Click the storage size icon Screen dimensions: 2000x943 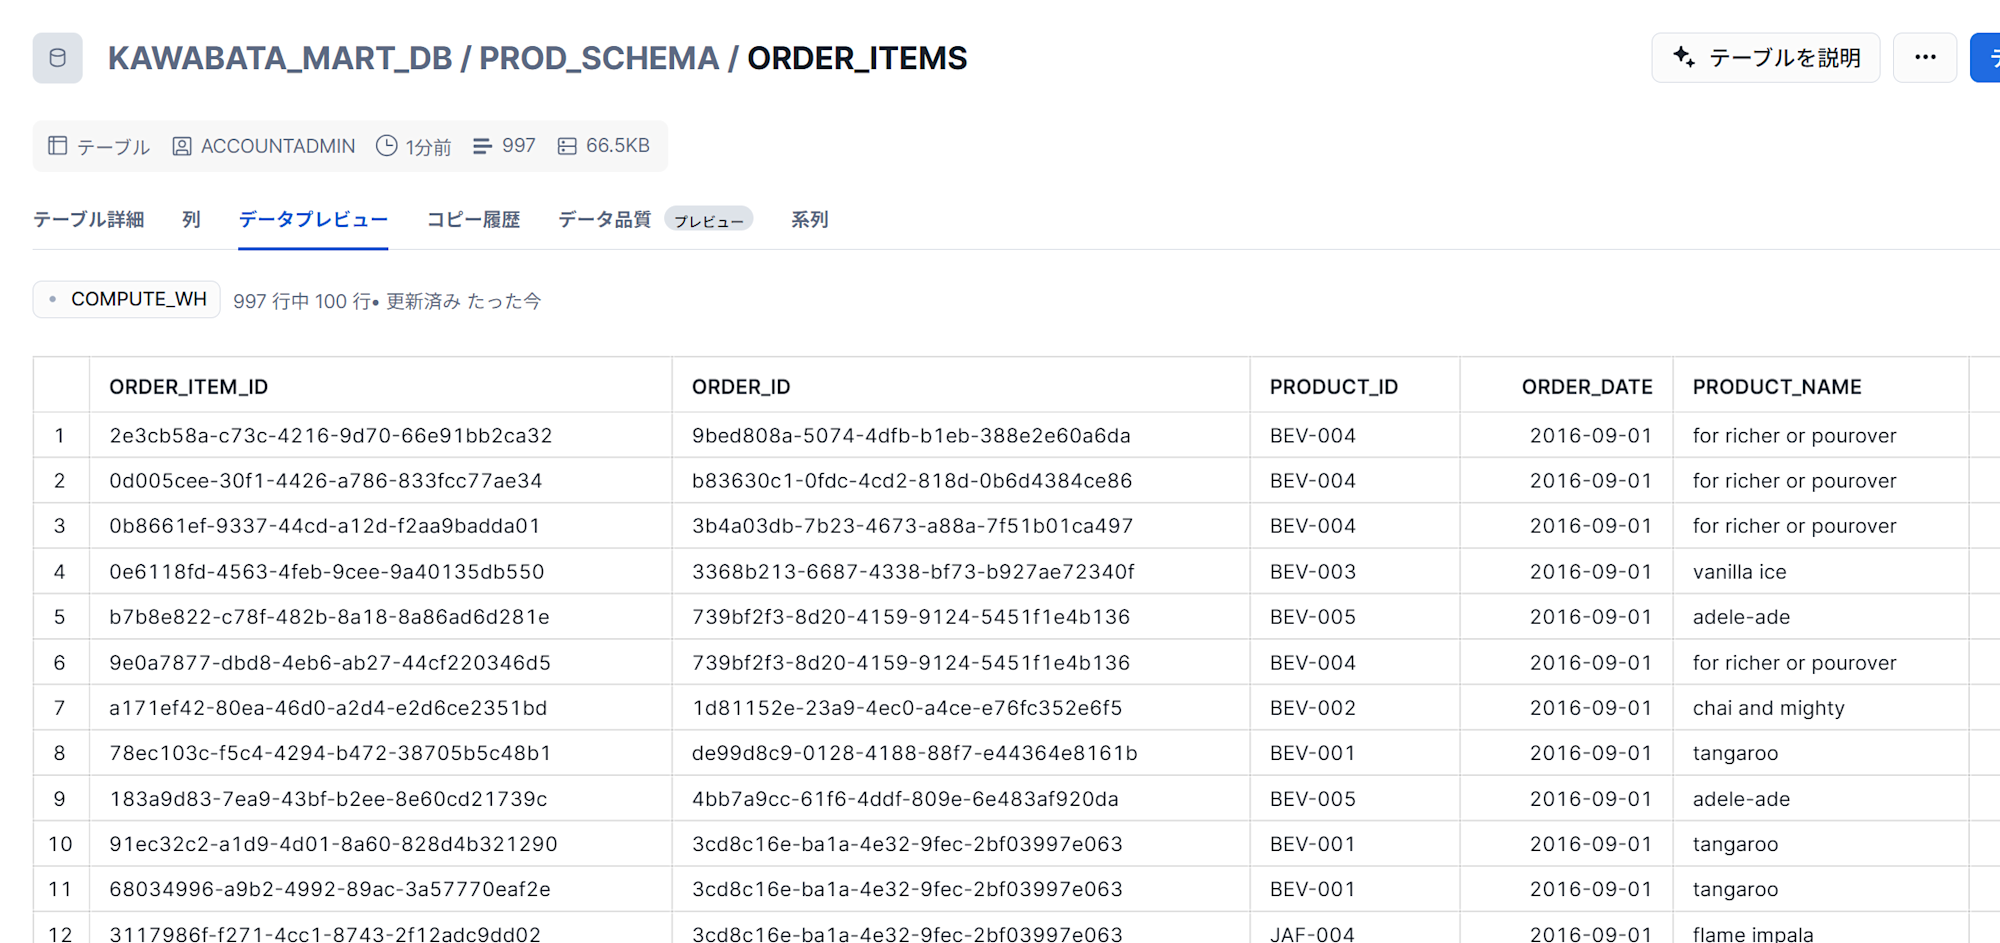click(567, 146)
